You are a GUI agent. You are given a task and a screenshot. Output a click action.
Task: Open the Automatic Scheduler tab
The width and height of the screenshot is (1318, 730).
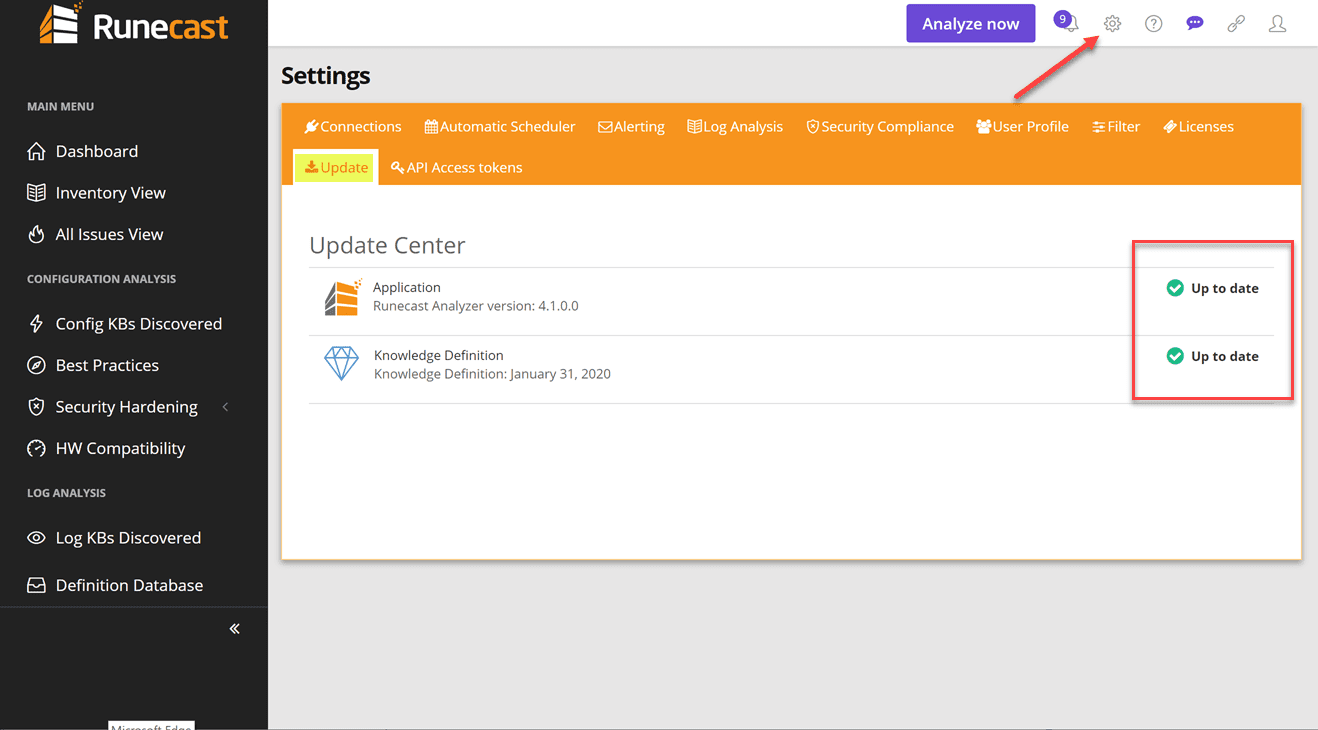pyautogui.click(x=500, y=127)
